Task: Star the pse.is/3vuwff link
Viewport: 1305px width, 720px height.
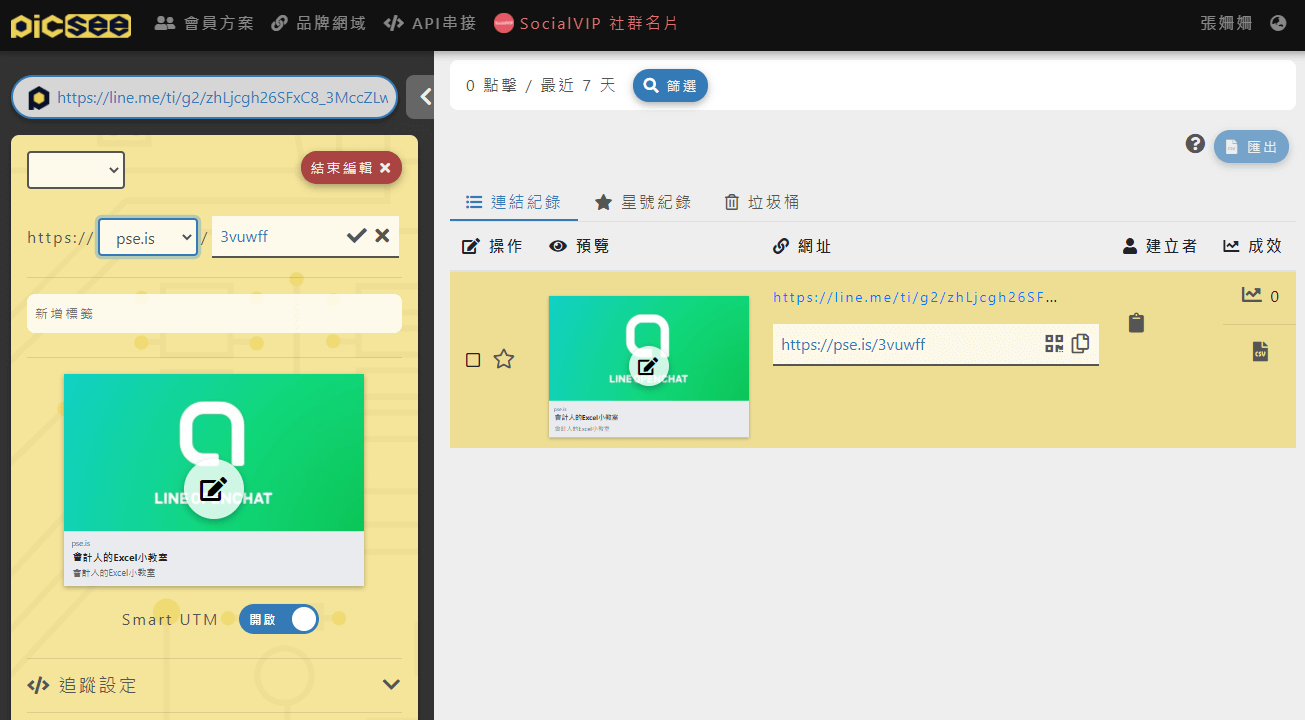Action: (x=504, y=359)
